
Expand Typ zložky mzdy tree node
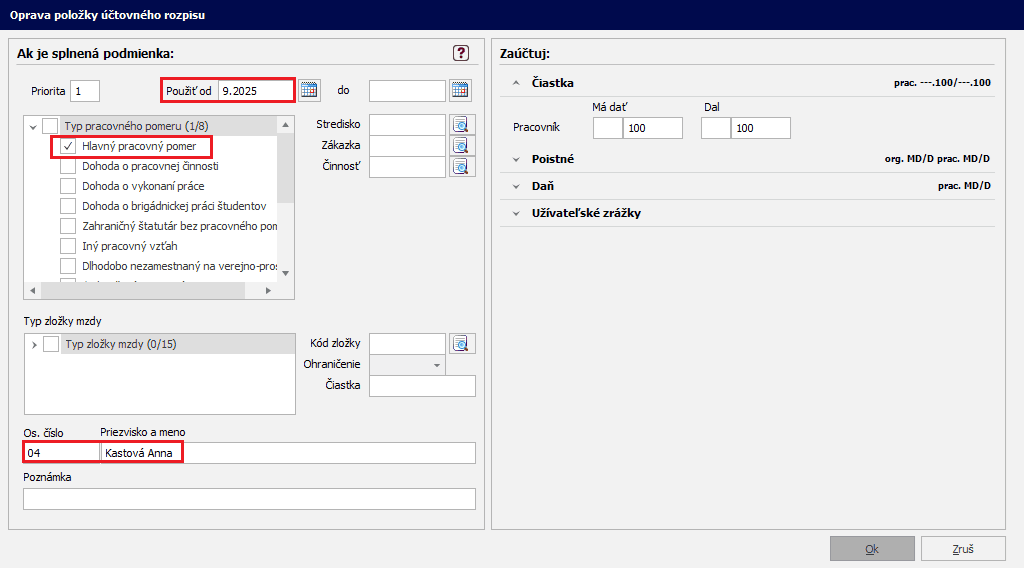point(34,345)
